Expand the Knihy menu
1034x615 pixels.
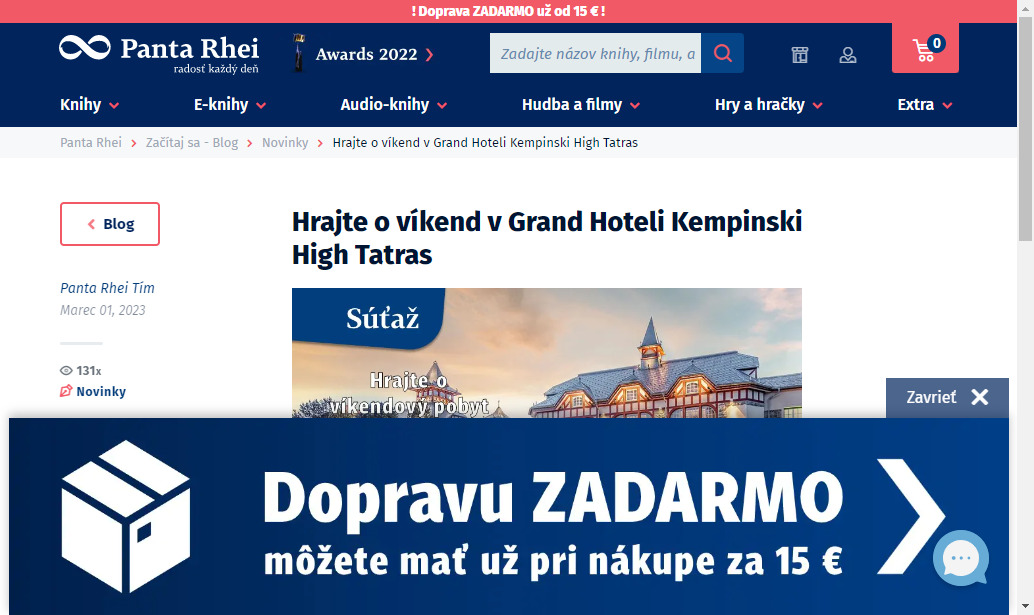(90, 105)
